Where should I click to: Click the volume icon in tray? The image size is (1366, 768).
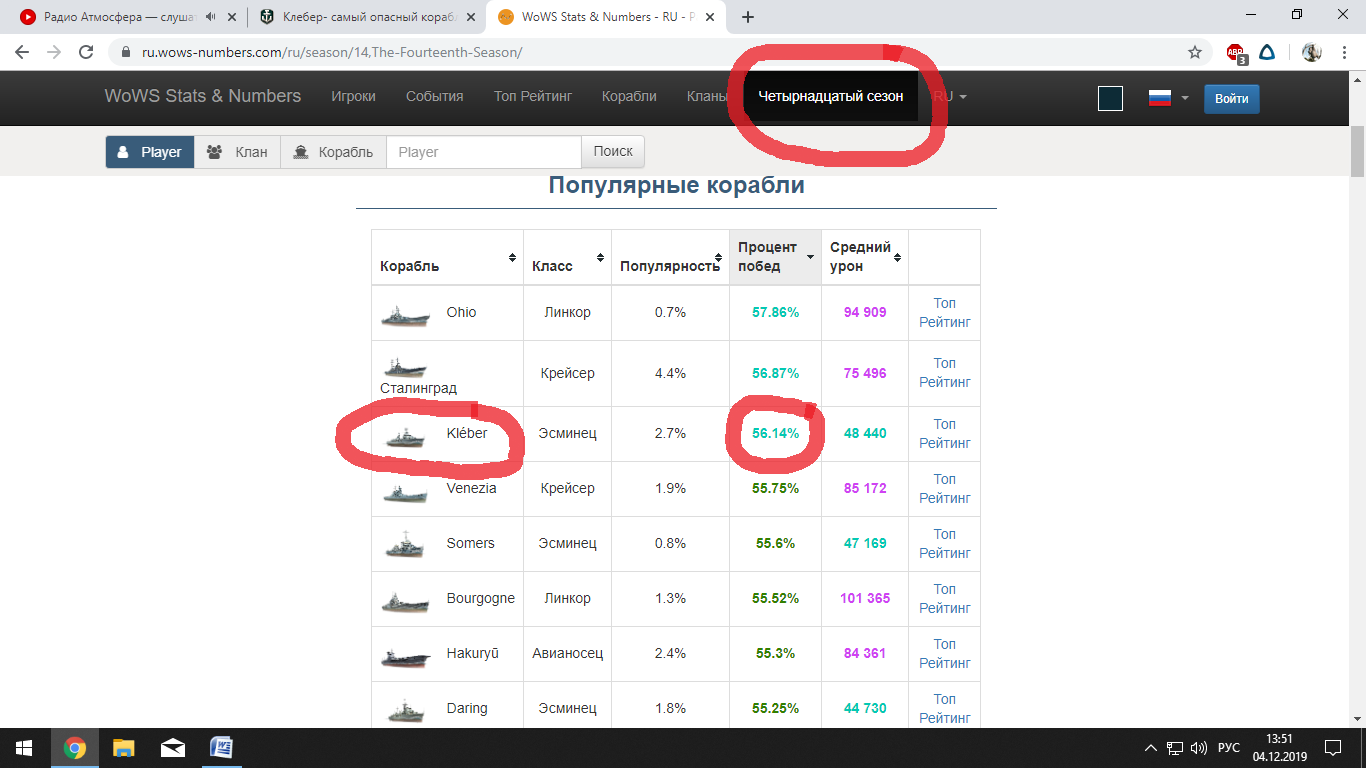(x=1199, y=748)
